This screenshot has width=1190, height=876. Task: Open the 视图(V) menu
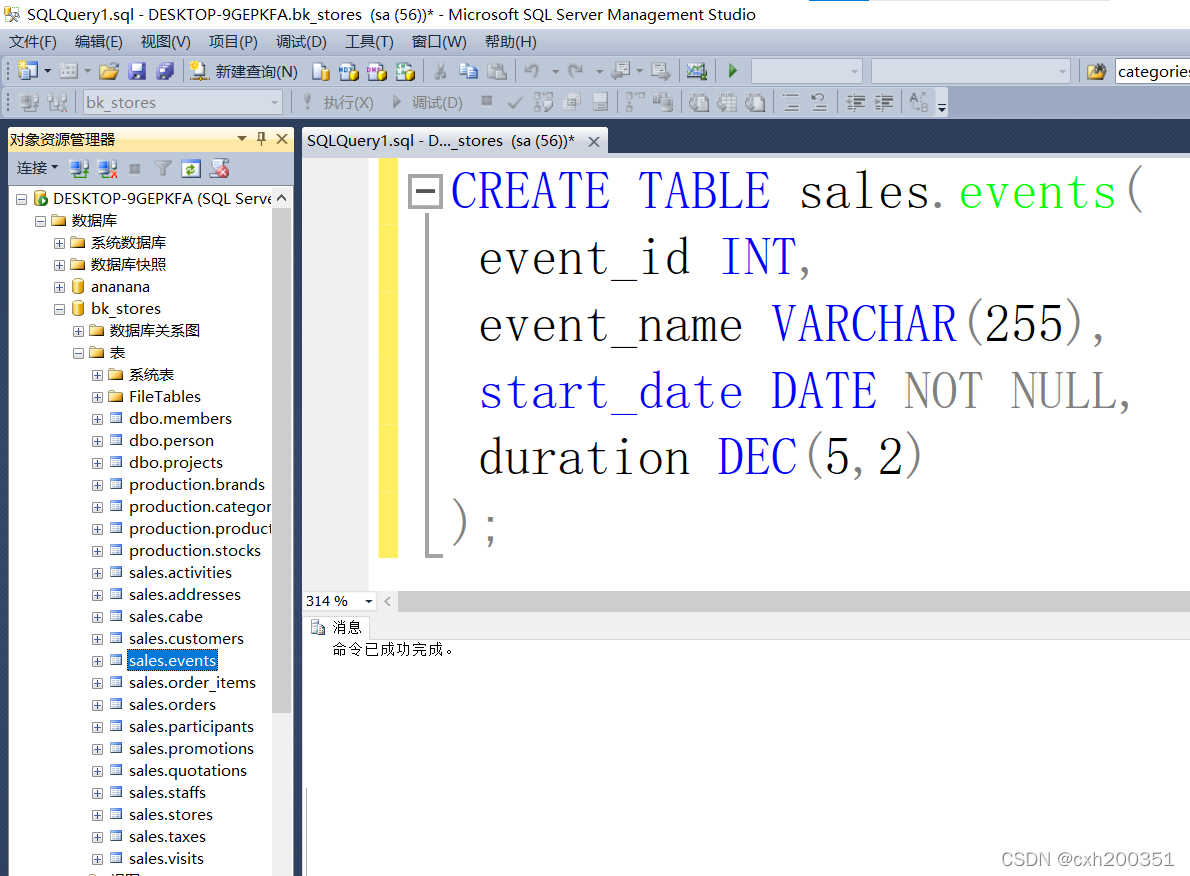(x=165, y=42)
